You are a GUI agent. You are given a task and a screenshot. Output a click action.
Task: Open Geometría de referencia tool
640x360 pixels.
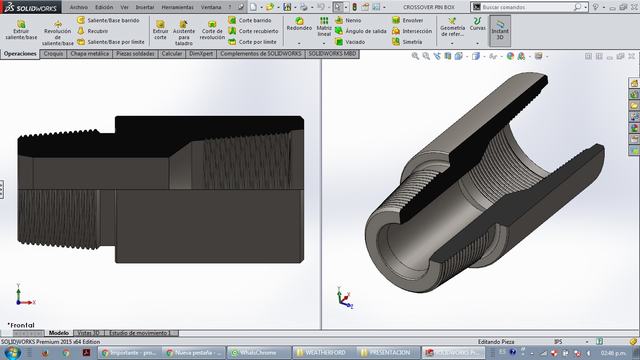coord(452,27)
